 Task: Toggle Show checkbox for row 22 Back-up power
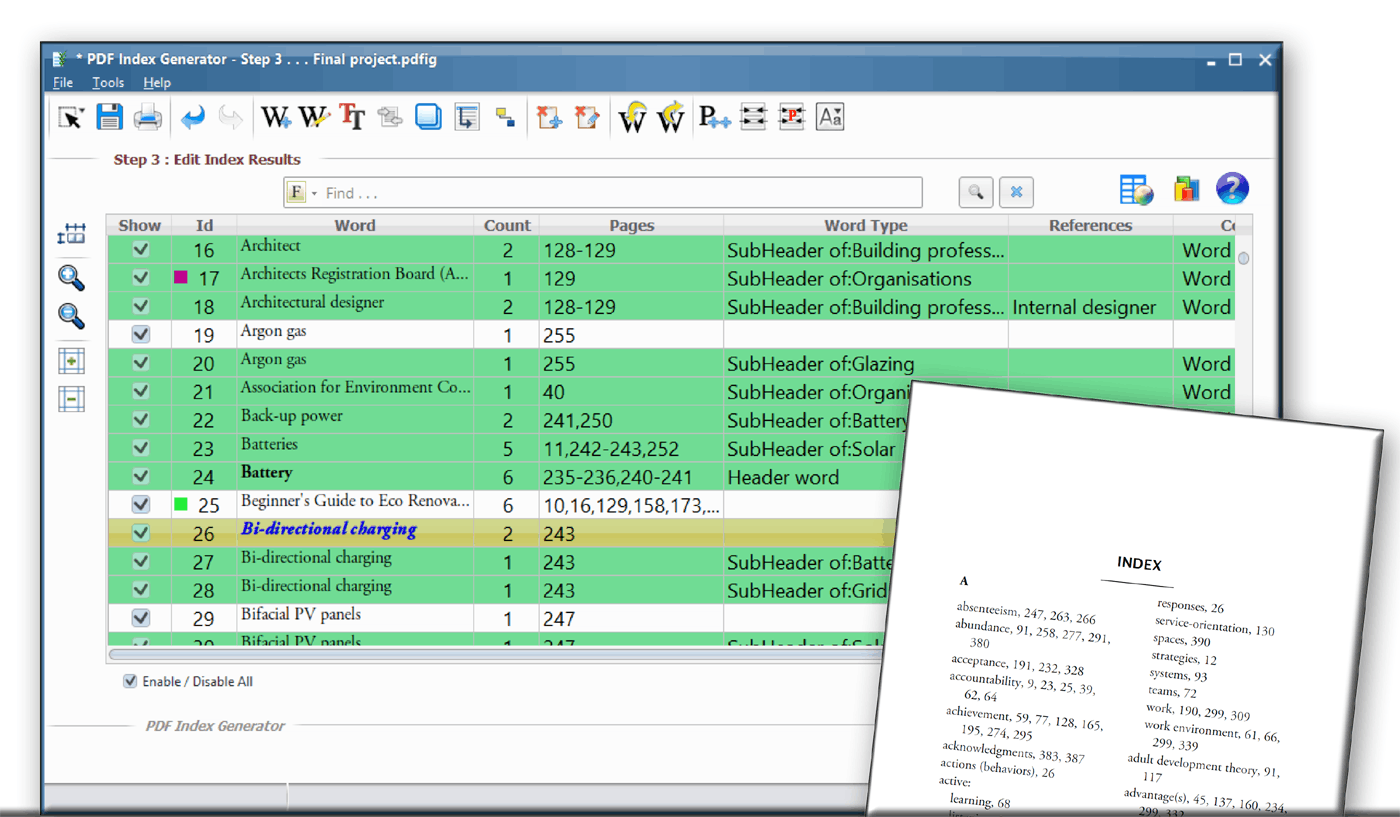click(141, 419)
